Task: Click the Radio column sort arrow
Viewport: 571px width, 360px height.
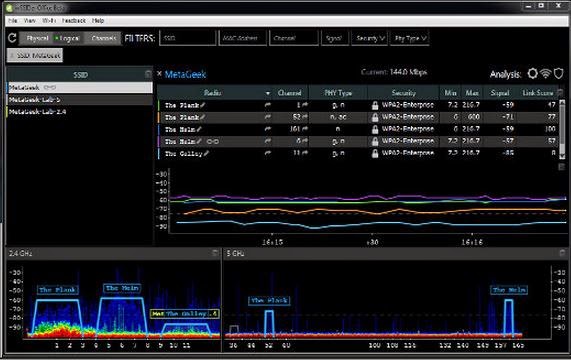Action: tap(268, 93)
